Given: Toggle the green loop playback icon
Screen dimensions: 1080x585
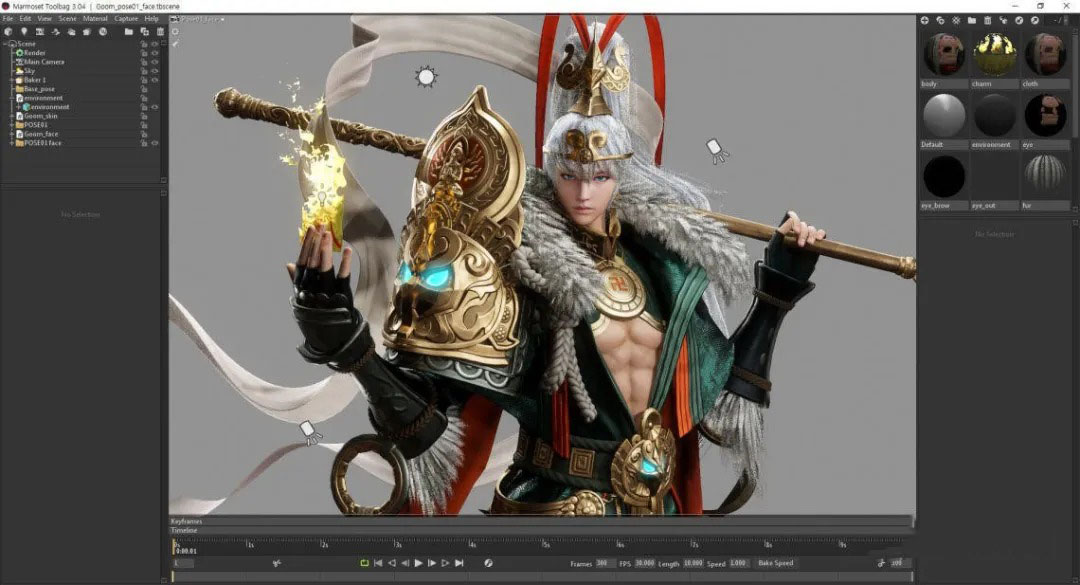Looking at the screenshot, I should [x=365, y=564].
